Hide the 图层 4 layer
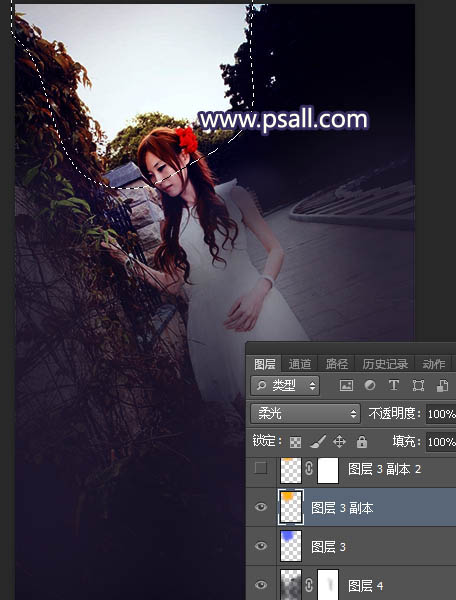The width and height of the screenshot is (456, 600). [x=261, y=585]
